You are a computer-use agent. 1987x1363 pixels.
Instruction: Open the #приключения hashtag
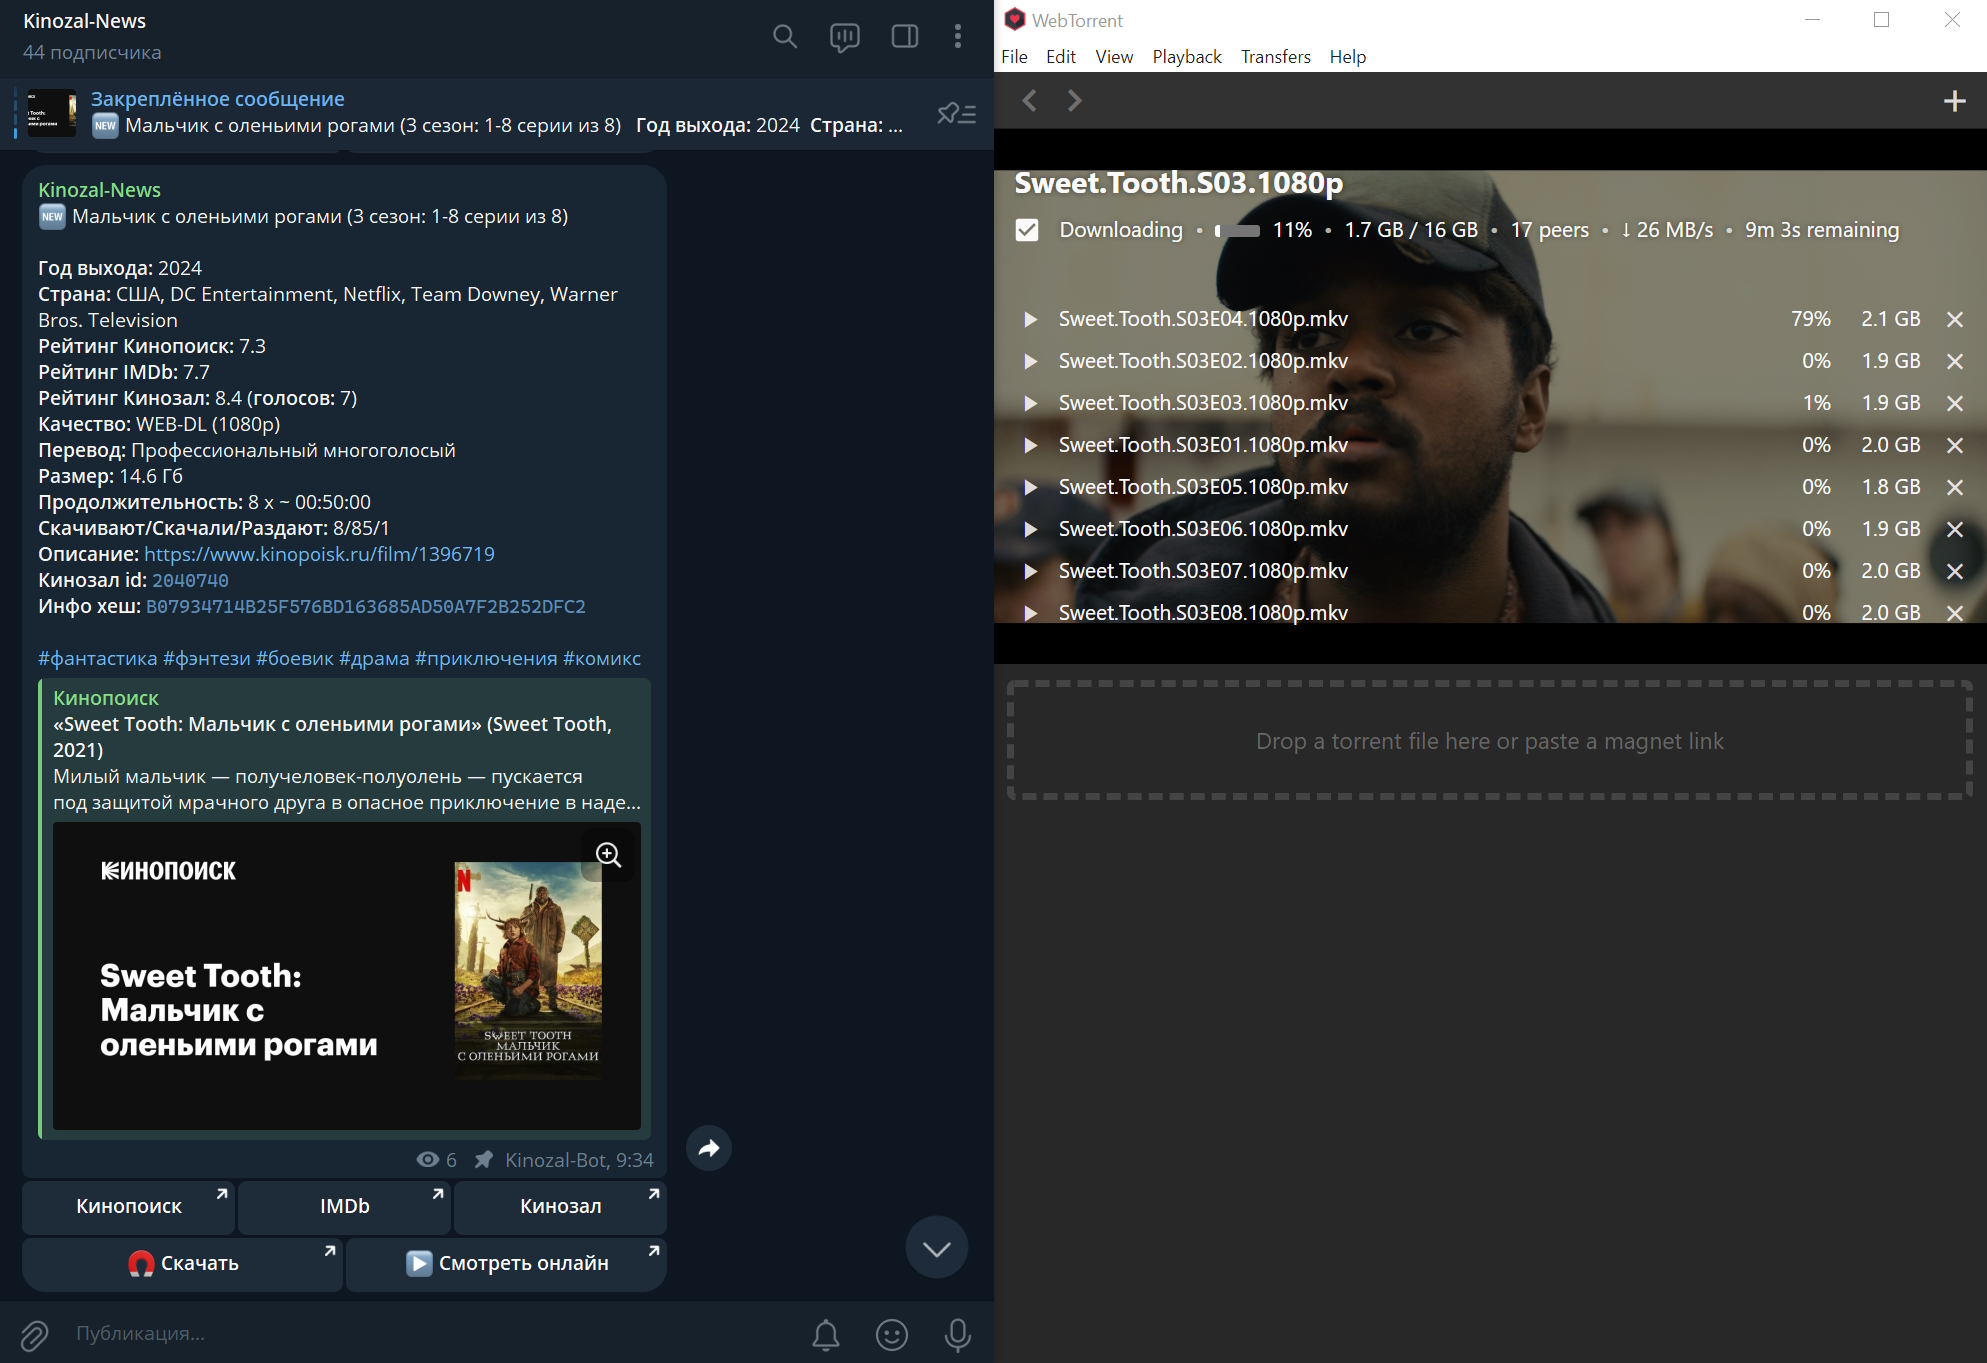[486, 658]
